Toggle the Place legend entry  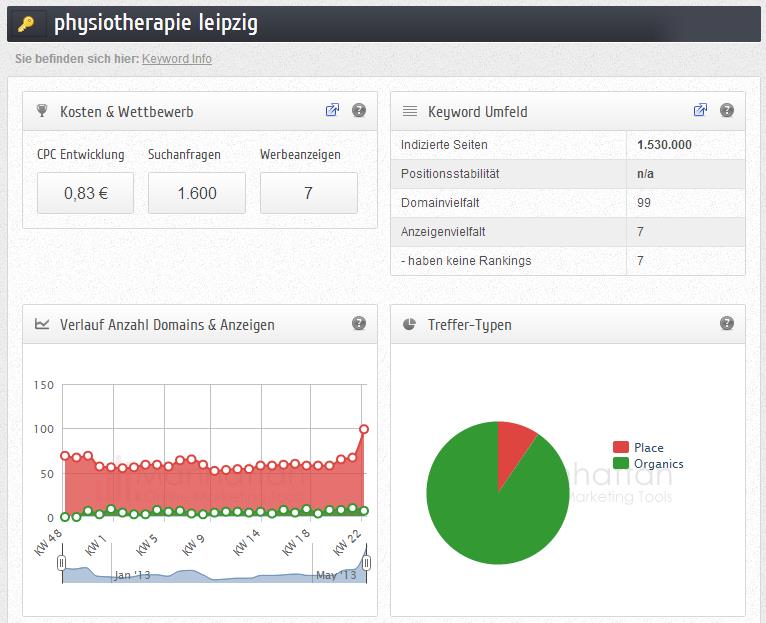tap(638, 447)
